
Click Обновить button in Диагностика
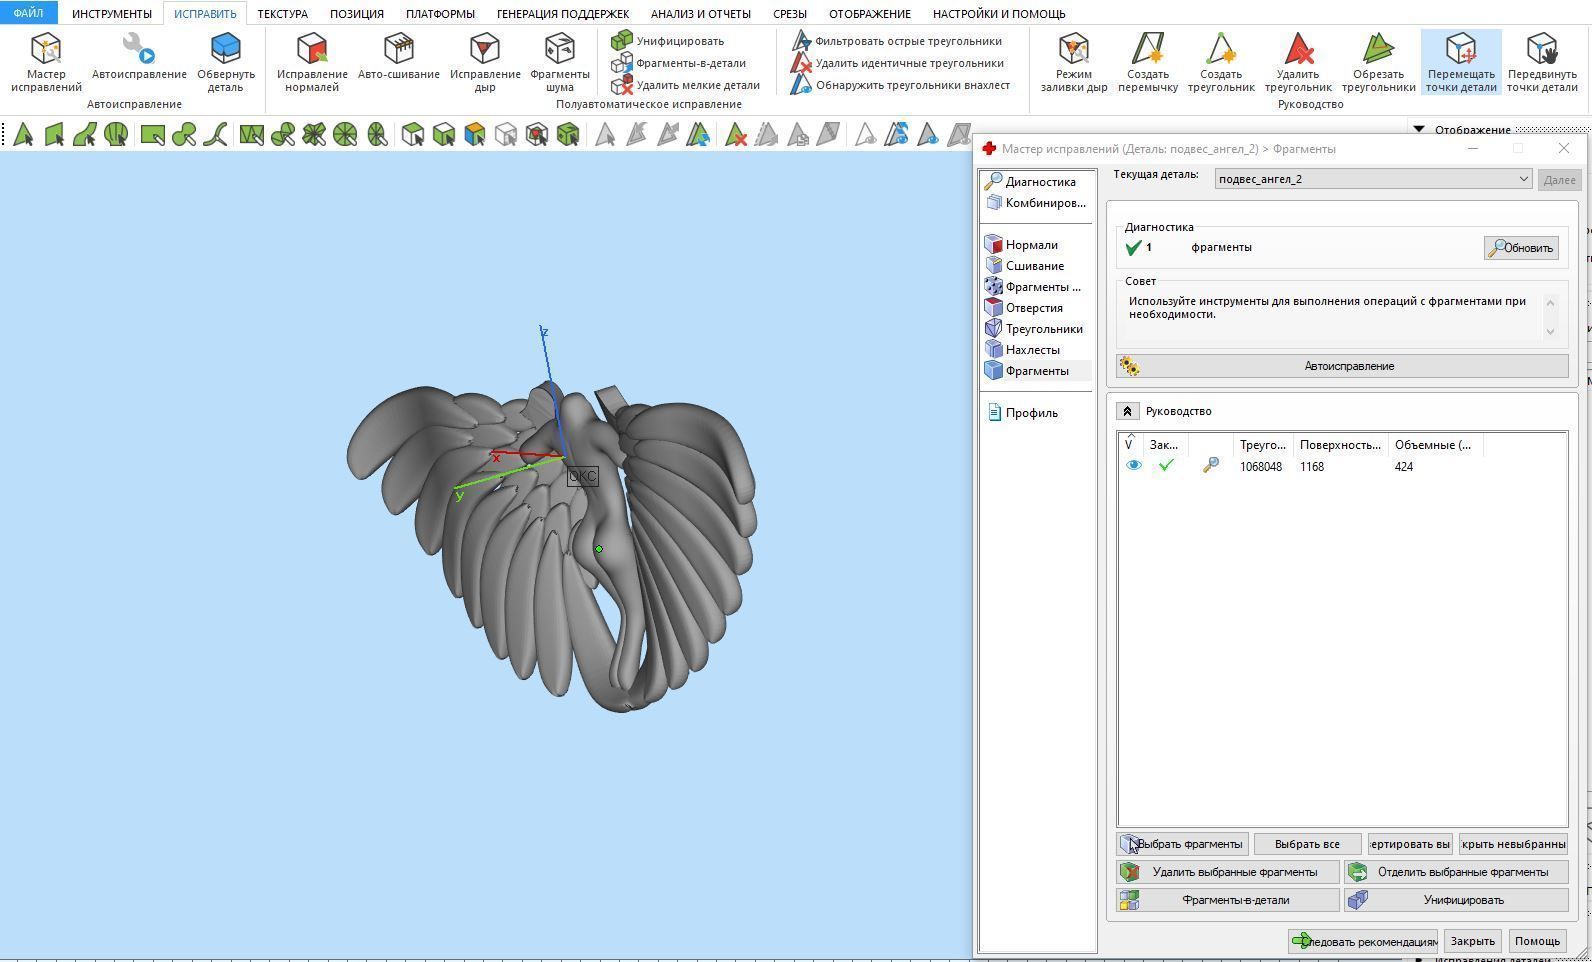point(1521,248)
